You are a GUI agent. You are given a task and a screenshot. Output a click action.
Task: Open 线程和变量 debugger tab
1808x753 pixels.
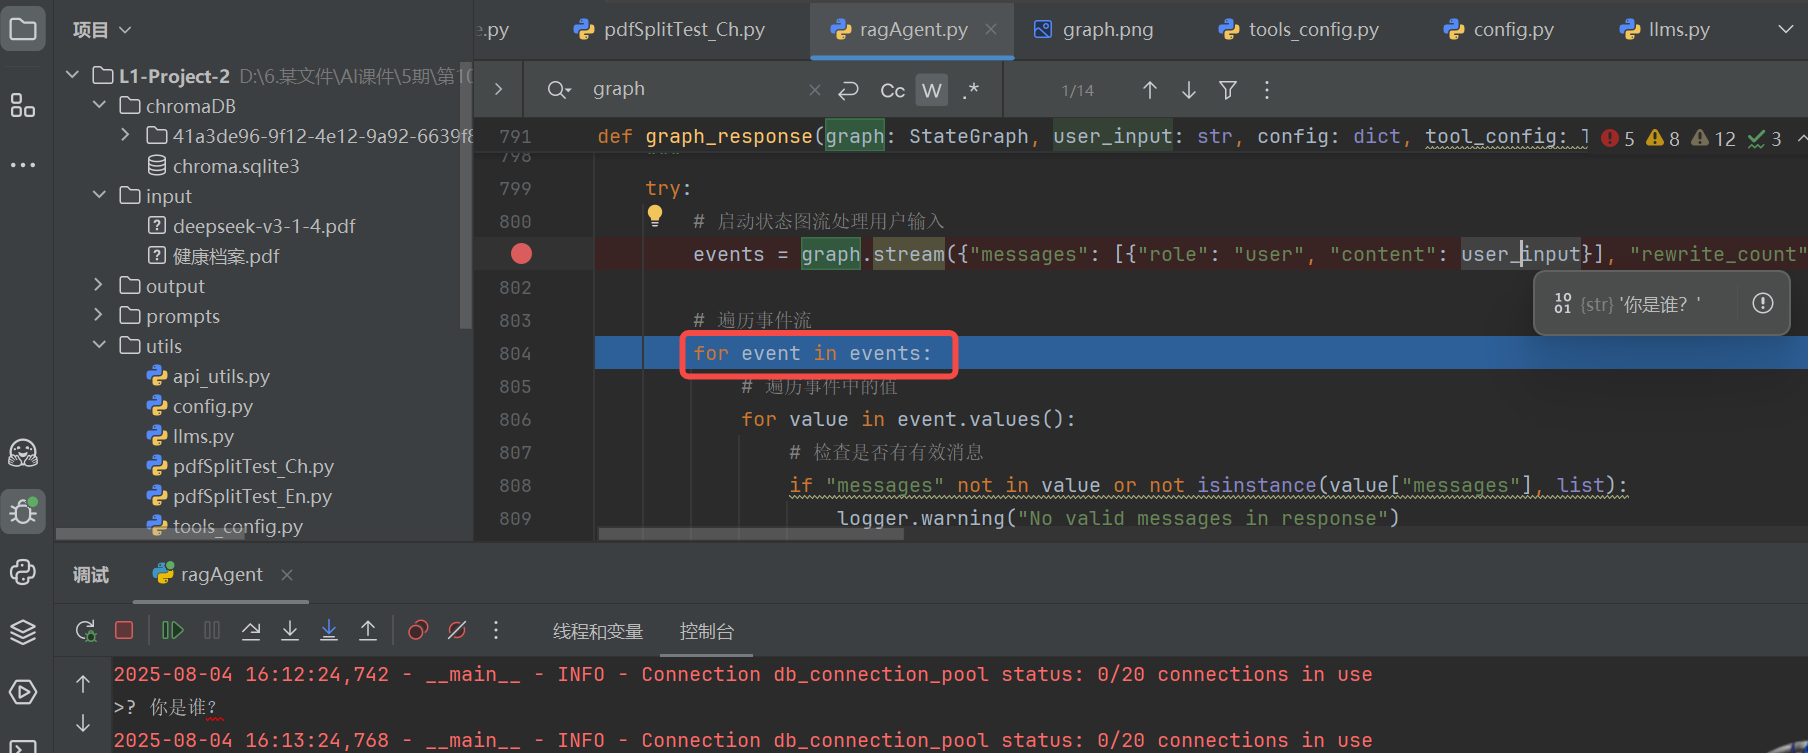(x=598, y=631)
